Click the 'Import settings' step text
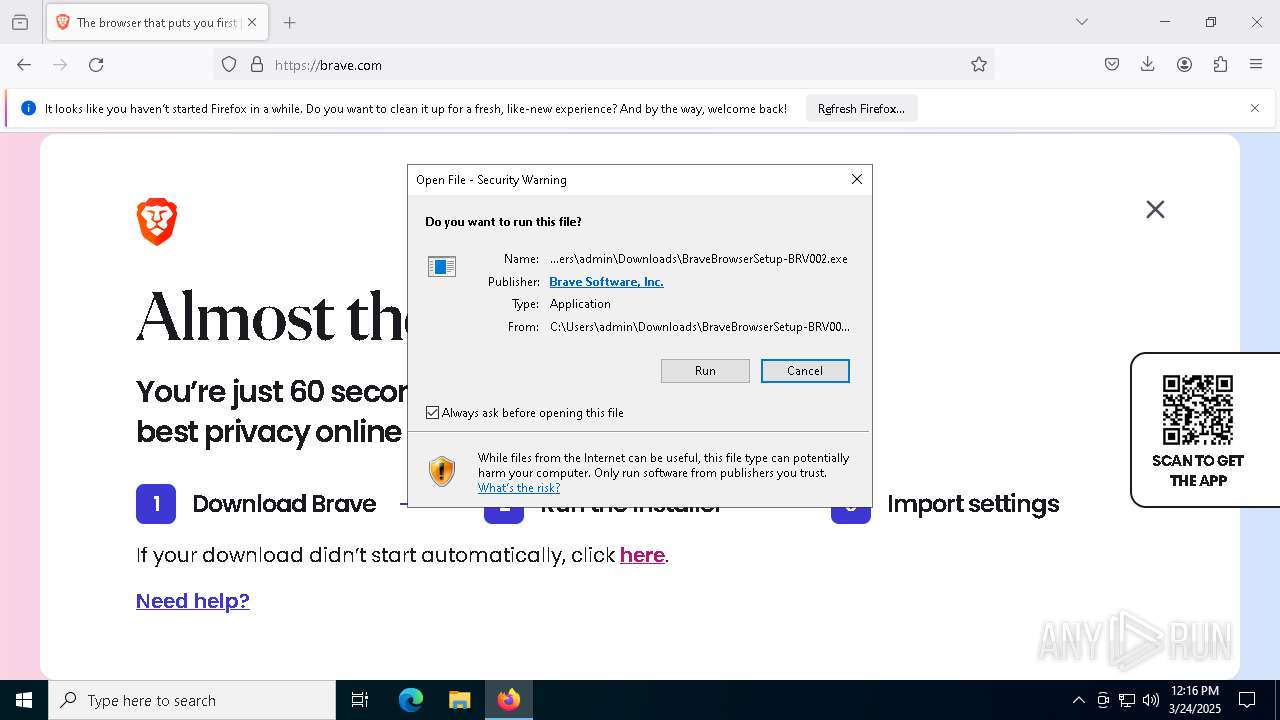 click(x=973, y=504)
